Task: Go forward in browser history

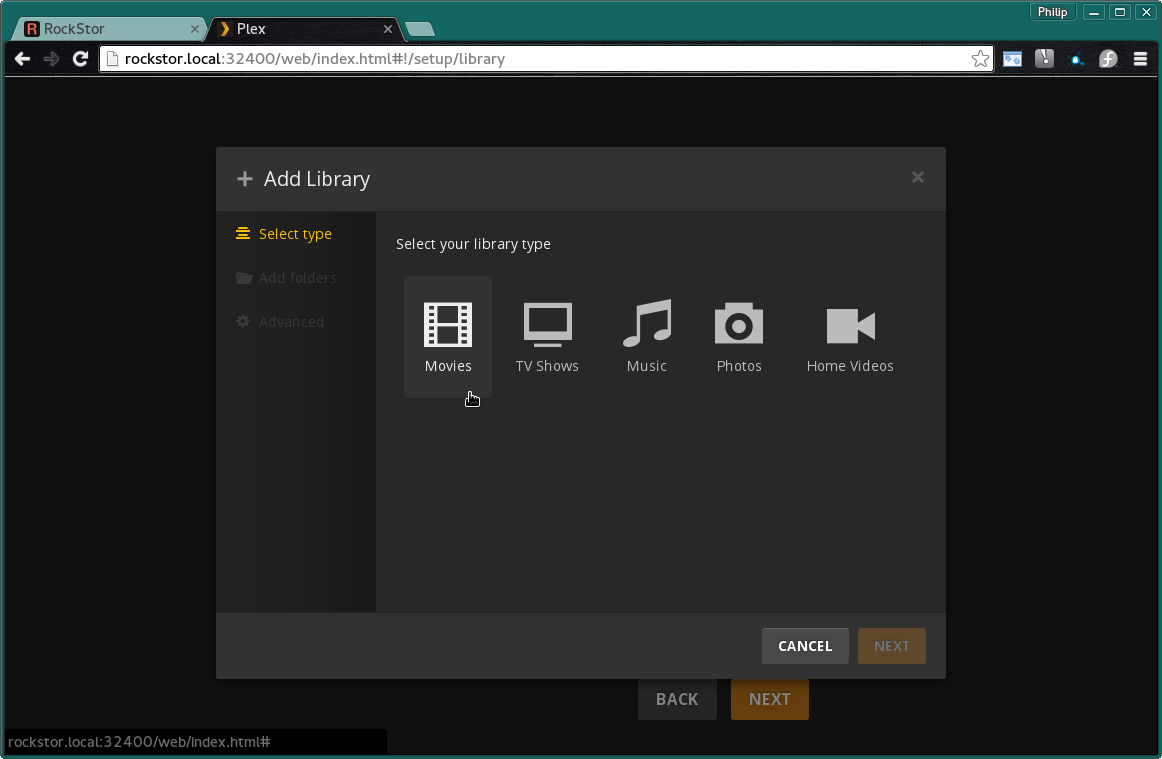Action: 51,59
